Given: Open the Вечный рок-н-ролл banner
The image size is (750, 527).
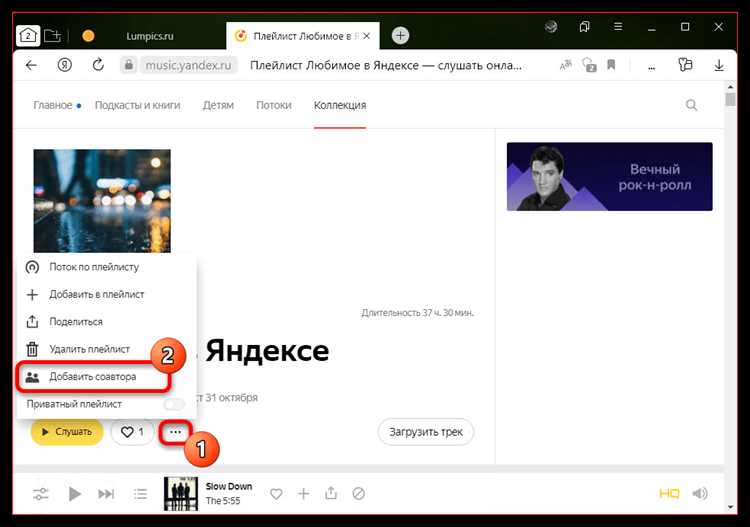Looking at the screenshot, I should (609, 176).
